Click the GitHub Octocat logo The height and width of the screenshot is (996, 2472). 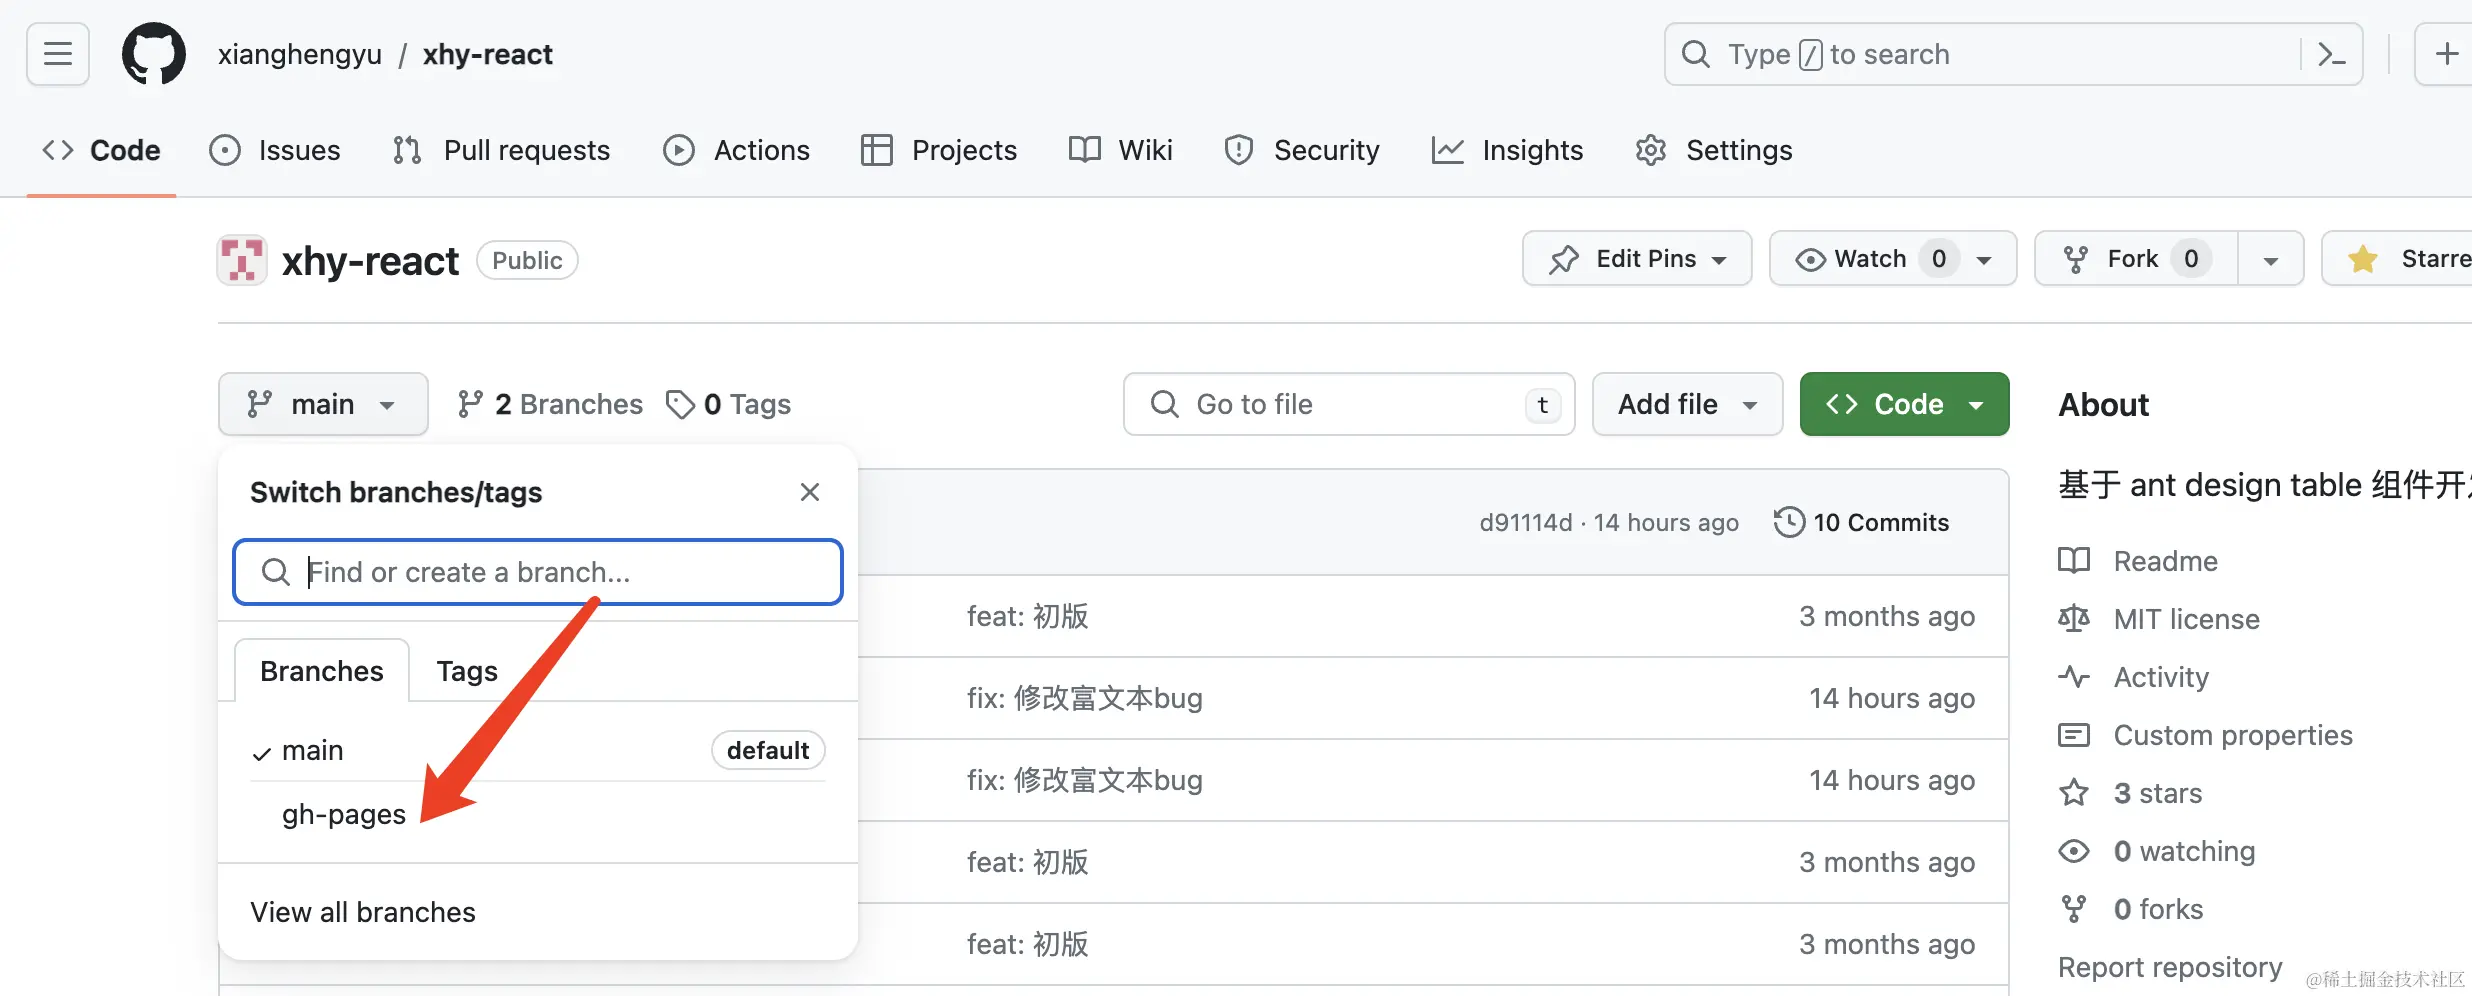(153, 54)
